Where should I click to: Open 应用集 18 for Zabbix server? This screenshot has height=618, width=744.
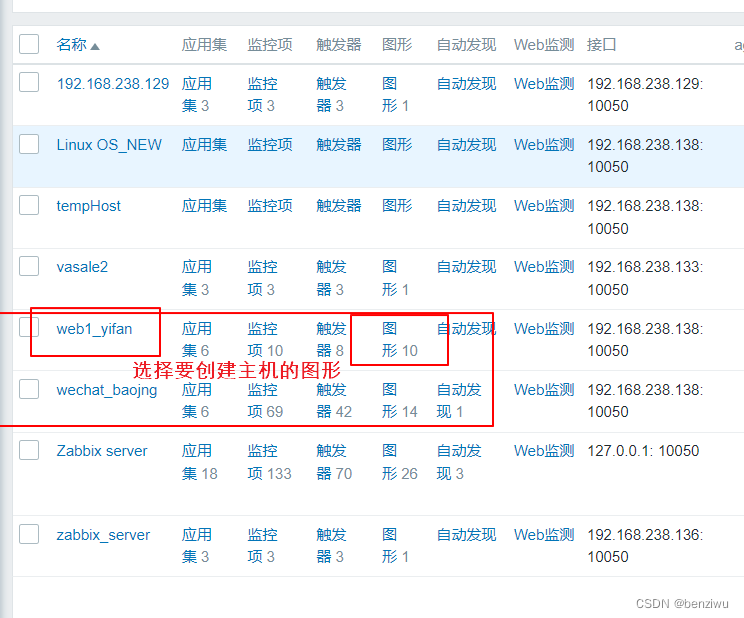pos(199,462)
